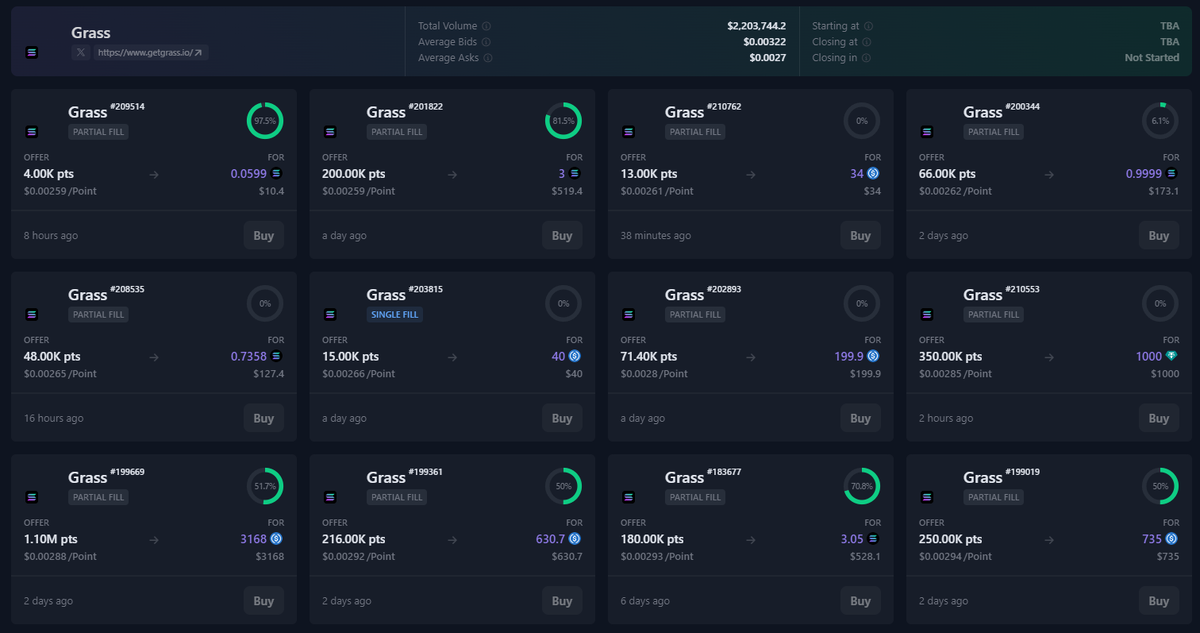
Task: Click the Total Volume value $2,203,744.2
Action: pyautogui.click(x=756, y=26)
